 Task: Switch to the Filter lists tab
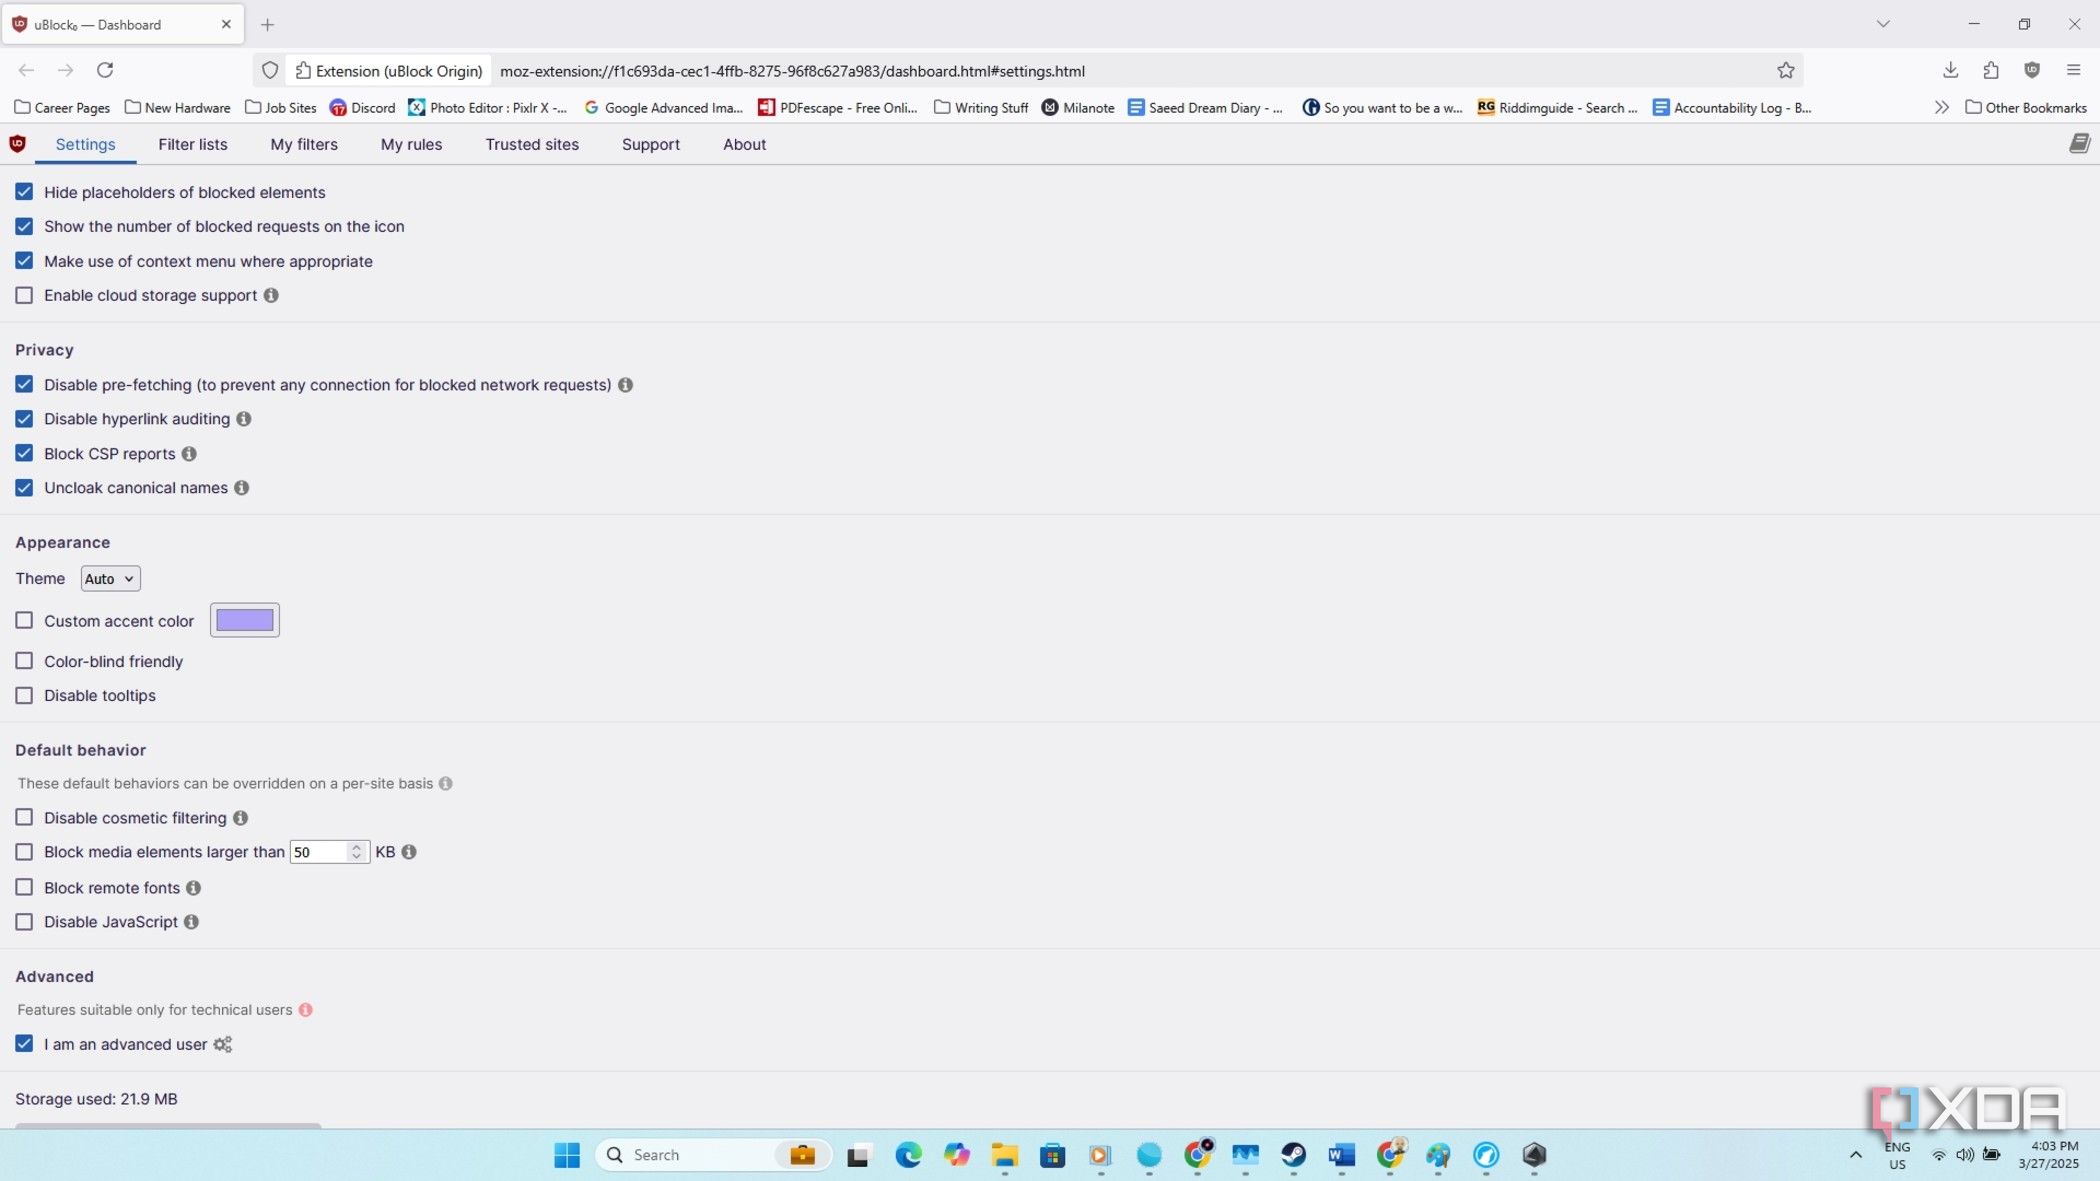(193, 144)
